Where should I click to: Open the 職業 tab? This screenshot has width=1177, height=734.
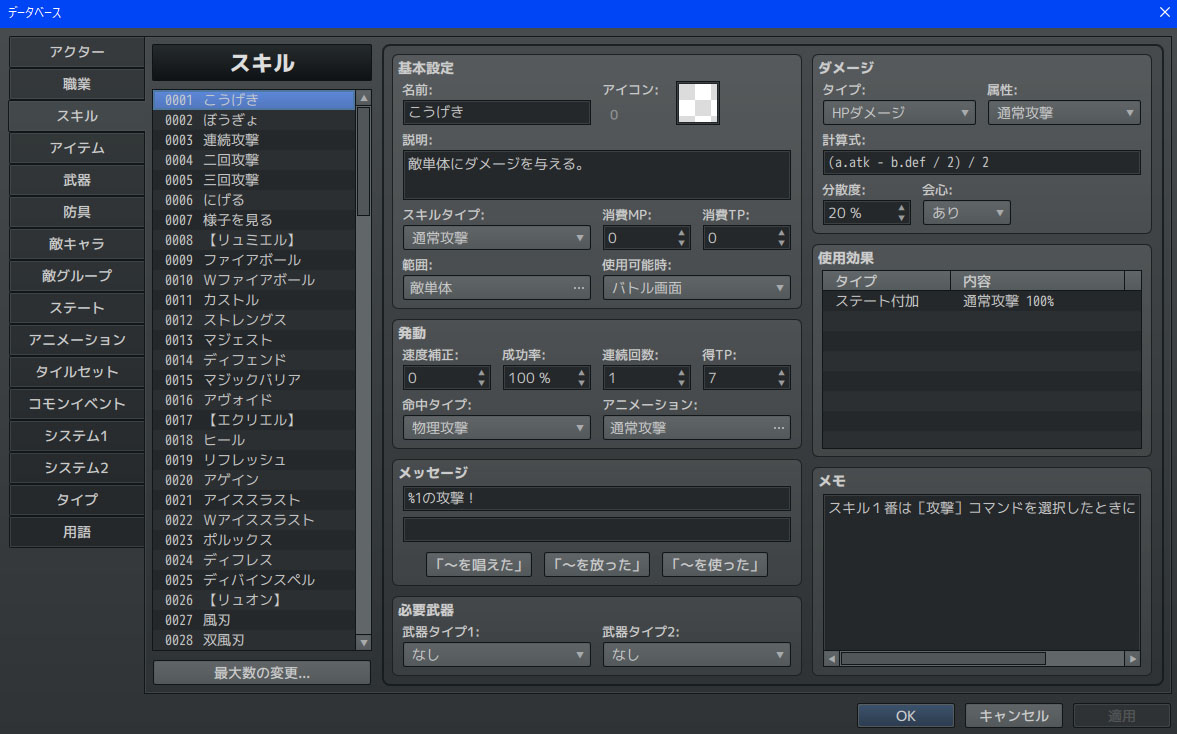77,84
